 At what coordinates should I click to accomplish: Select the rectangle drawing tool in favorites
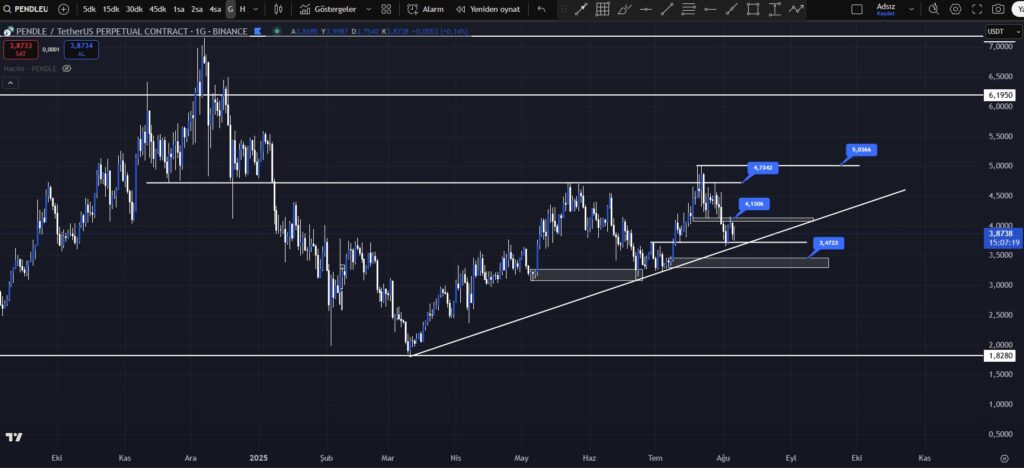(752, 9)
